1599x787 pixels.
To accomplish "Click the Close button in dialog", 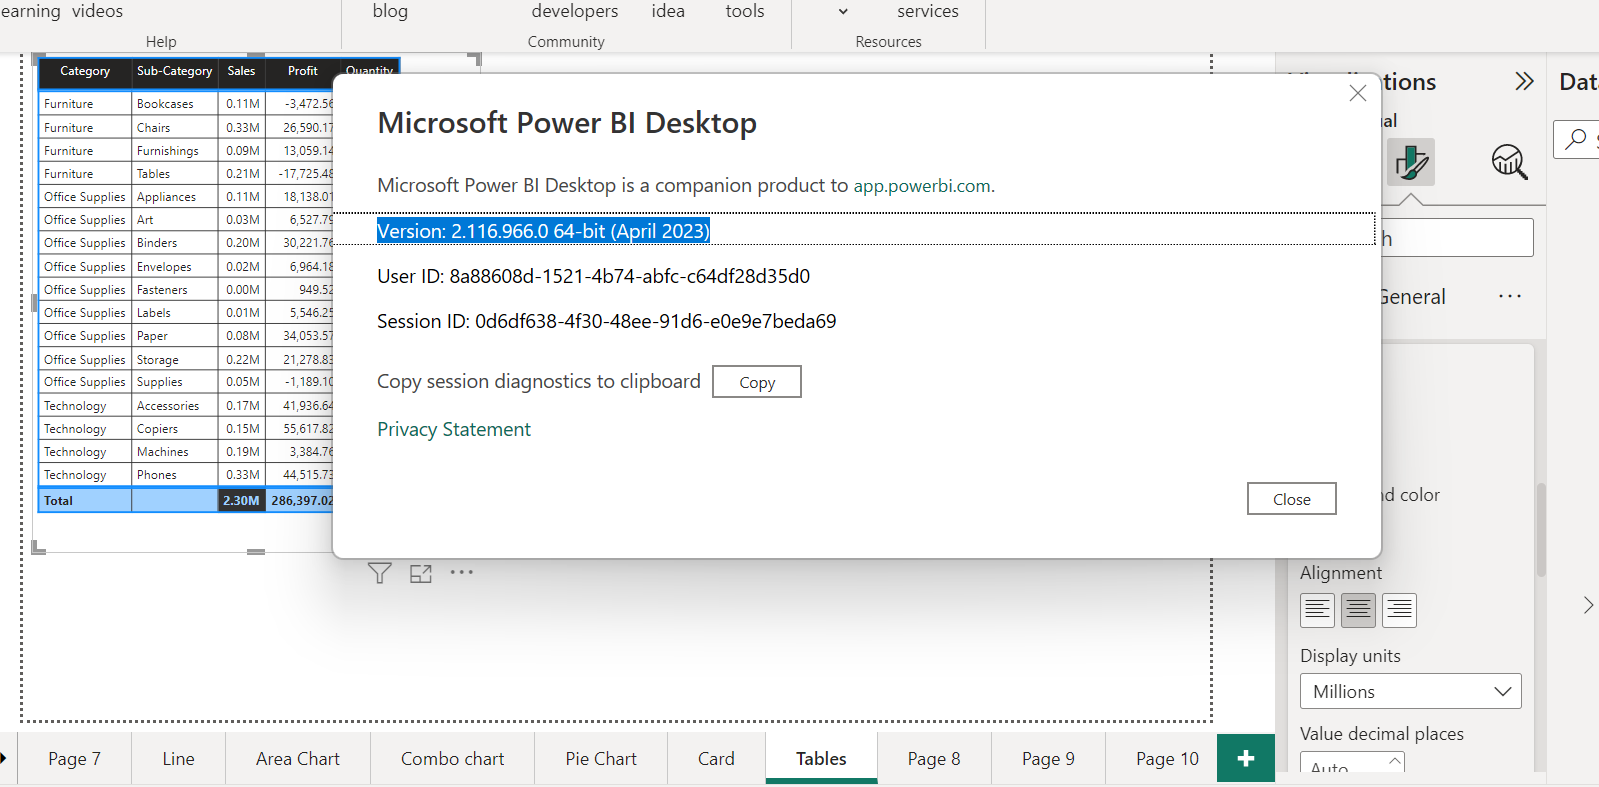I will coord(1292,499).
